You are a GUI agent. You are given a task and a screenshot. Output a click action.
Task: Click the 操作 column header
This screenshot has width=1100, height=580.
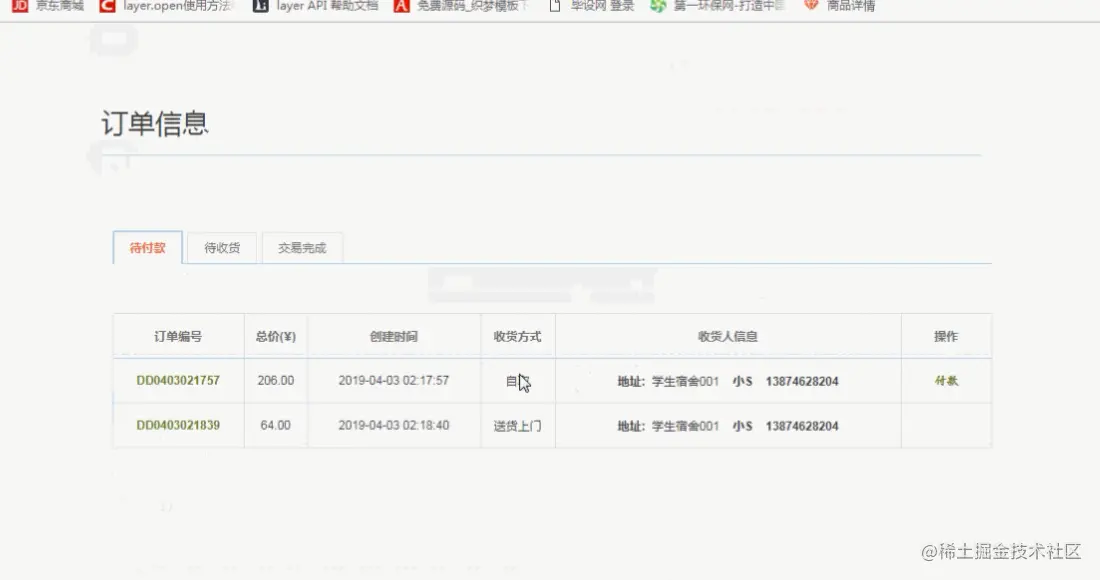click(x=946, y=337)
